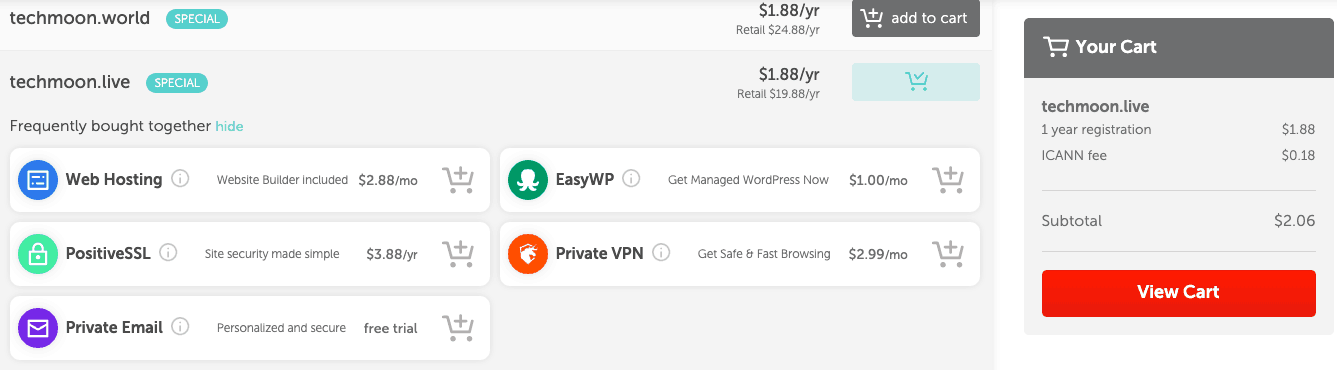This screenshot has height=370, width=1337.
Task: Click the Your Cart header icon
Action: click(1055, 47)
